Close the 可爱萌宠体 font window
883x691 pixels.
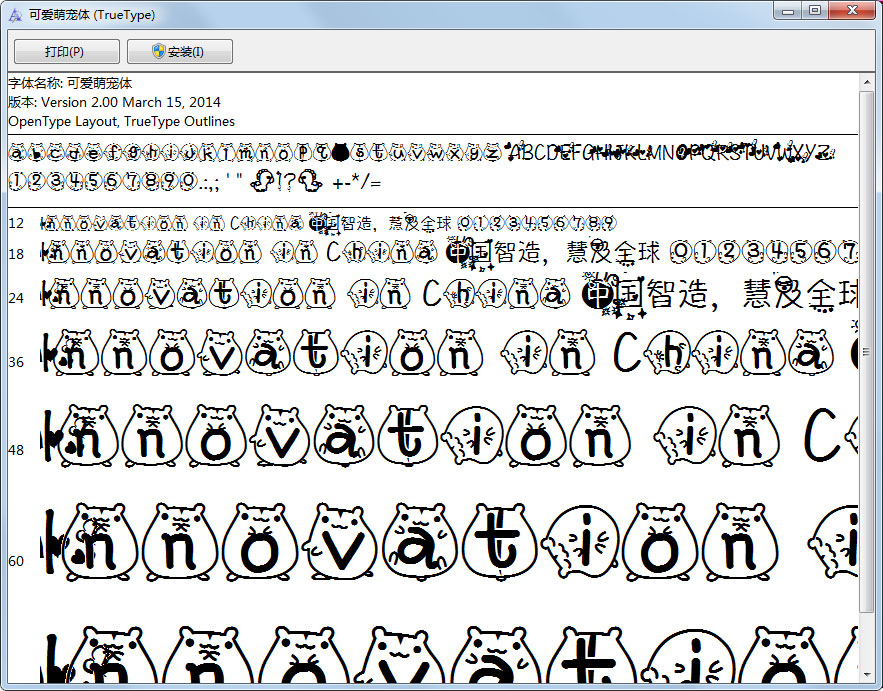pyautogui.click(x=850, y=11)
